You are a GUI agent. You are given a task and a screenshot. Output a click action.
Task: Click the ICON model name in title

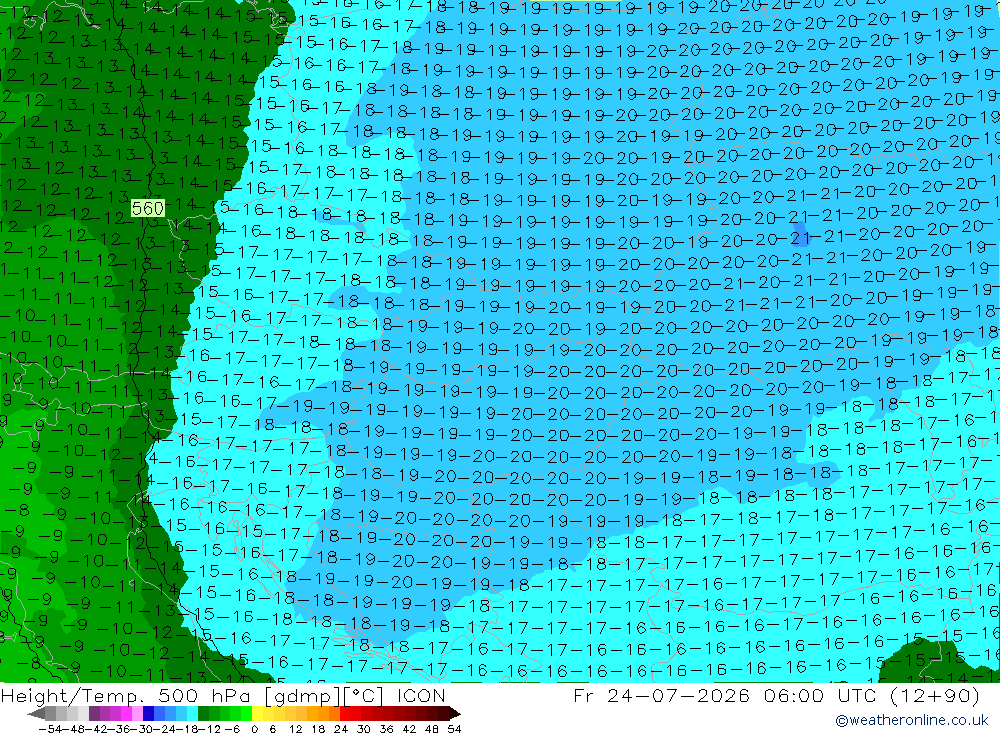click(421, 695)
